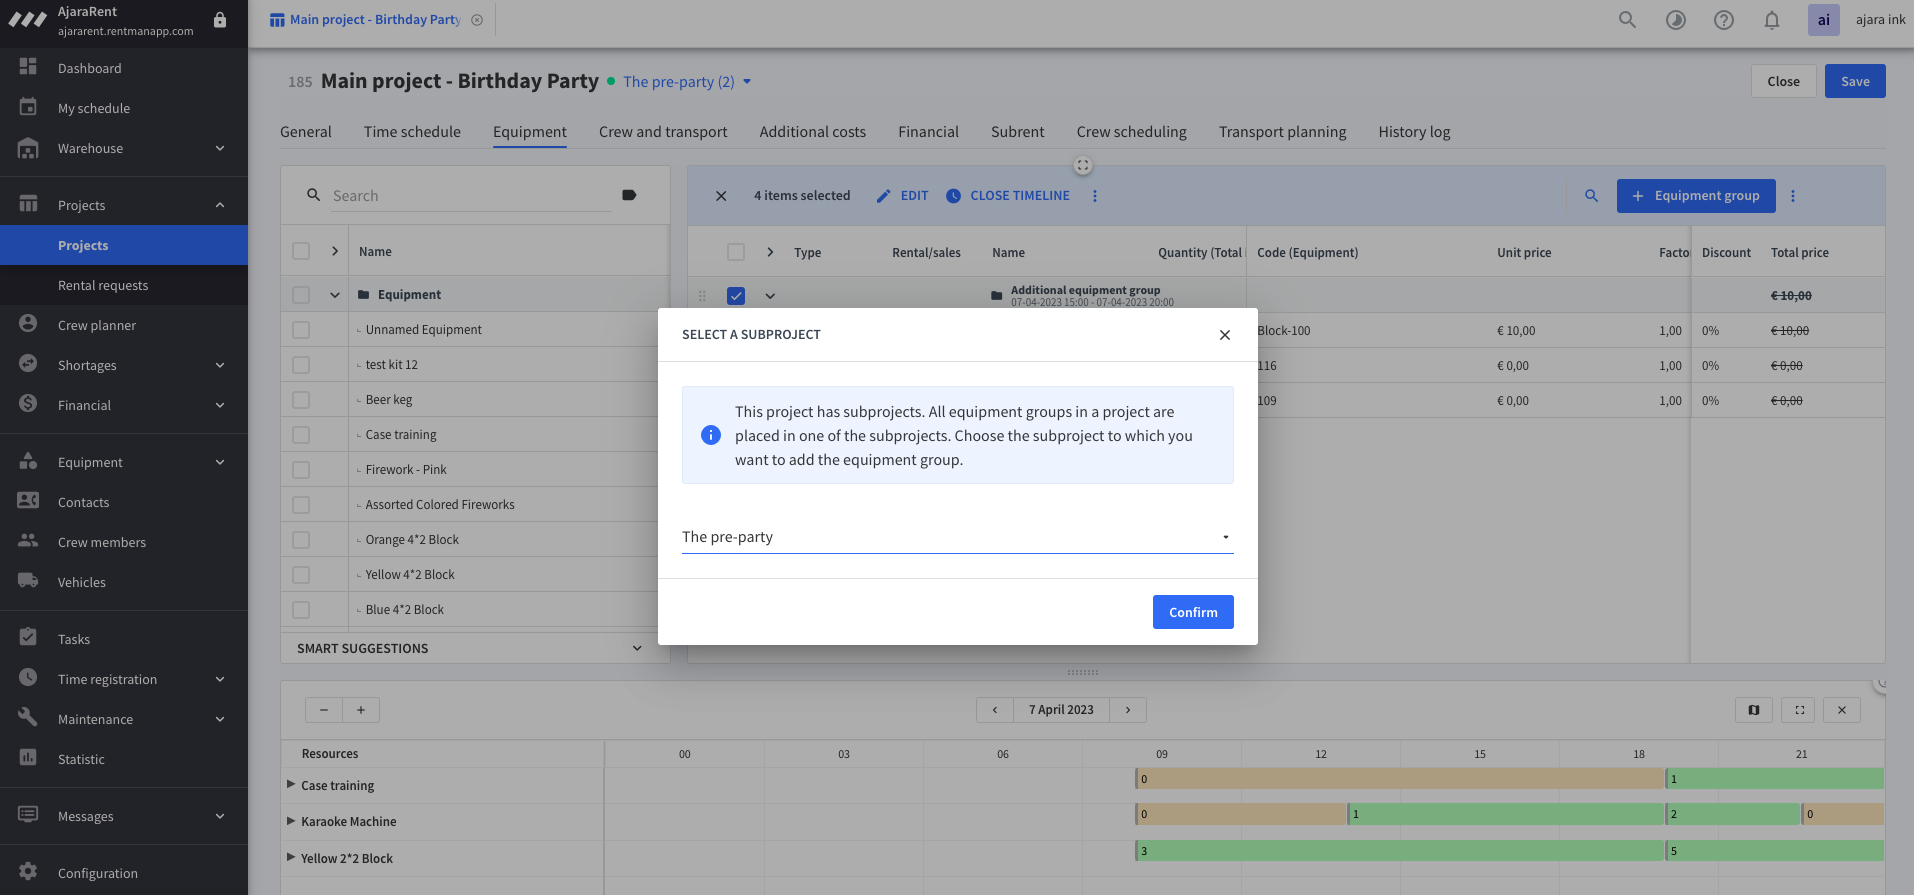Click the search icon in equipment toolbar

point(1591,196)
